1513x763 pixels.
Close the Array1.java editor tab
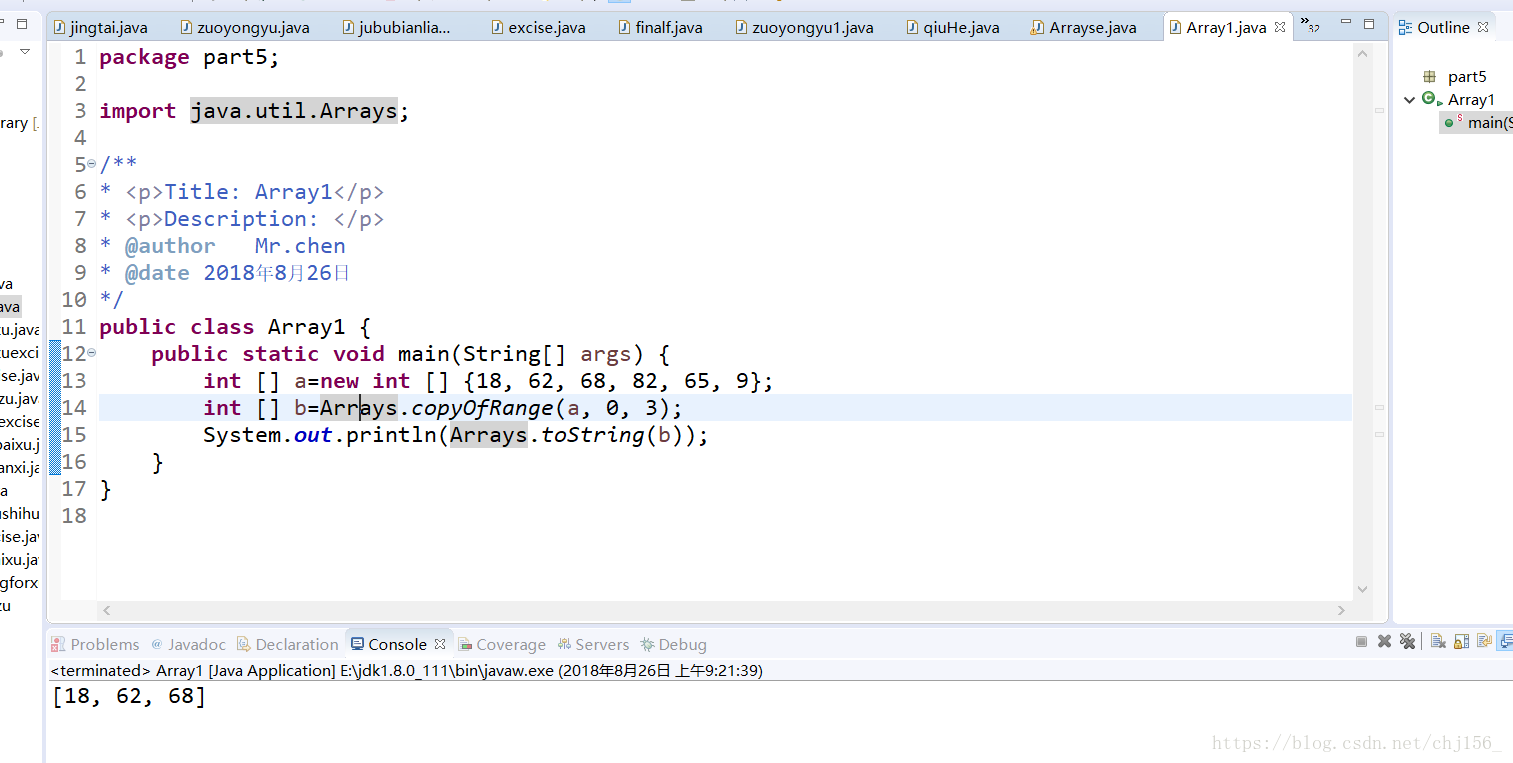pyautogui.click(x=1280, y=27)
